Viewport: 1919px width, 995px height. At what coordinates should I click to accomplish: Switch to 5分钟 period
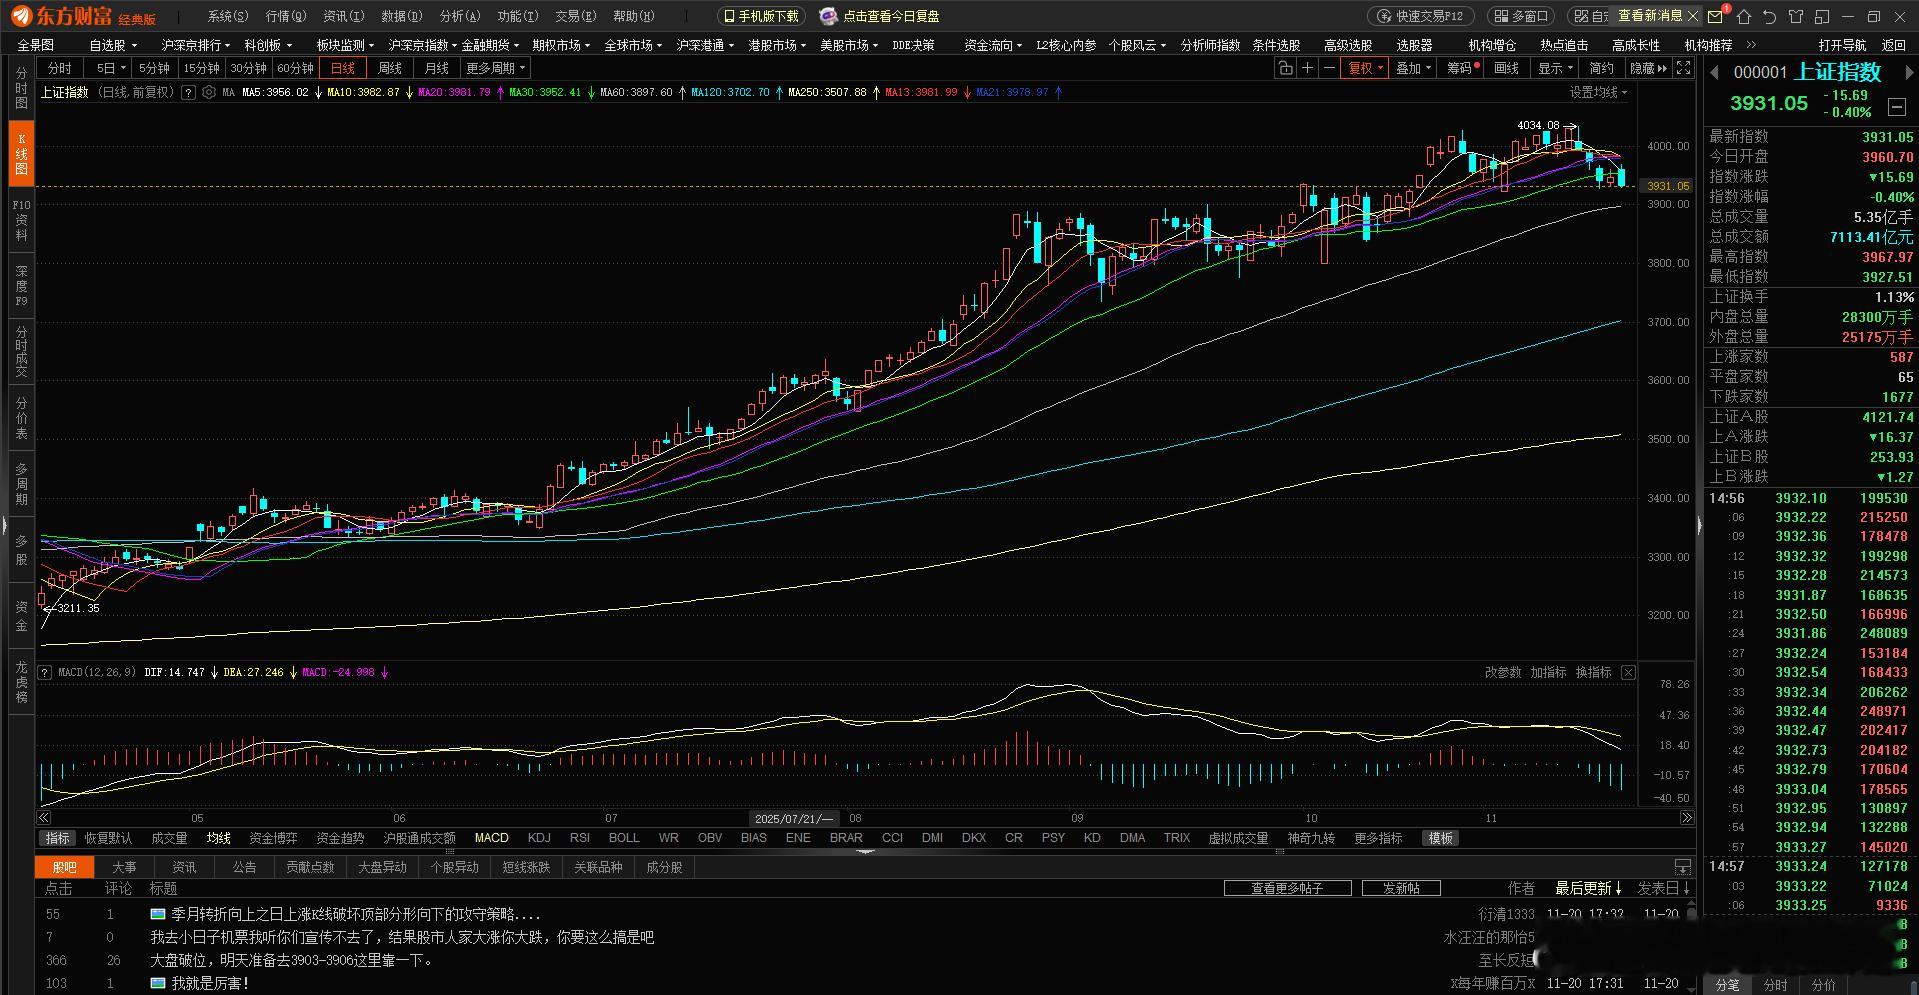click(x=154, y=68)
